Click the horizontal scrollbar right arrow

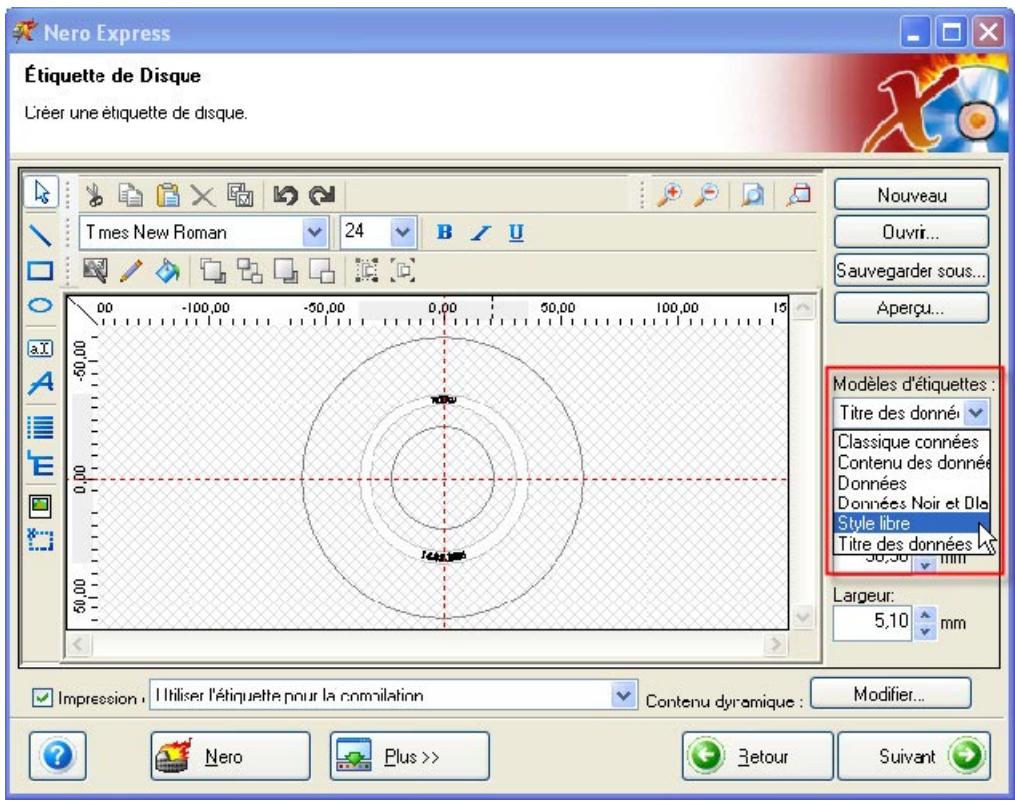point(774,644)
